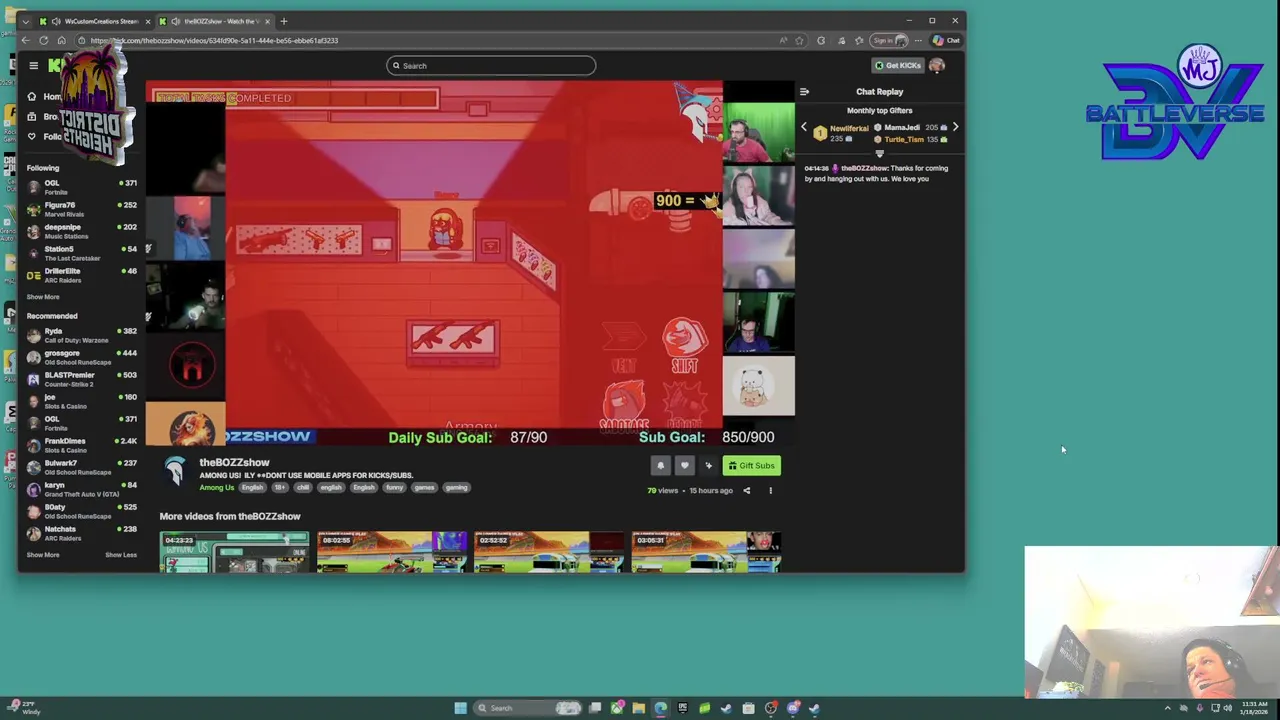1280x720 pixels.
Task: Click the Among Us category link
Action: [217, 487]
